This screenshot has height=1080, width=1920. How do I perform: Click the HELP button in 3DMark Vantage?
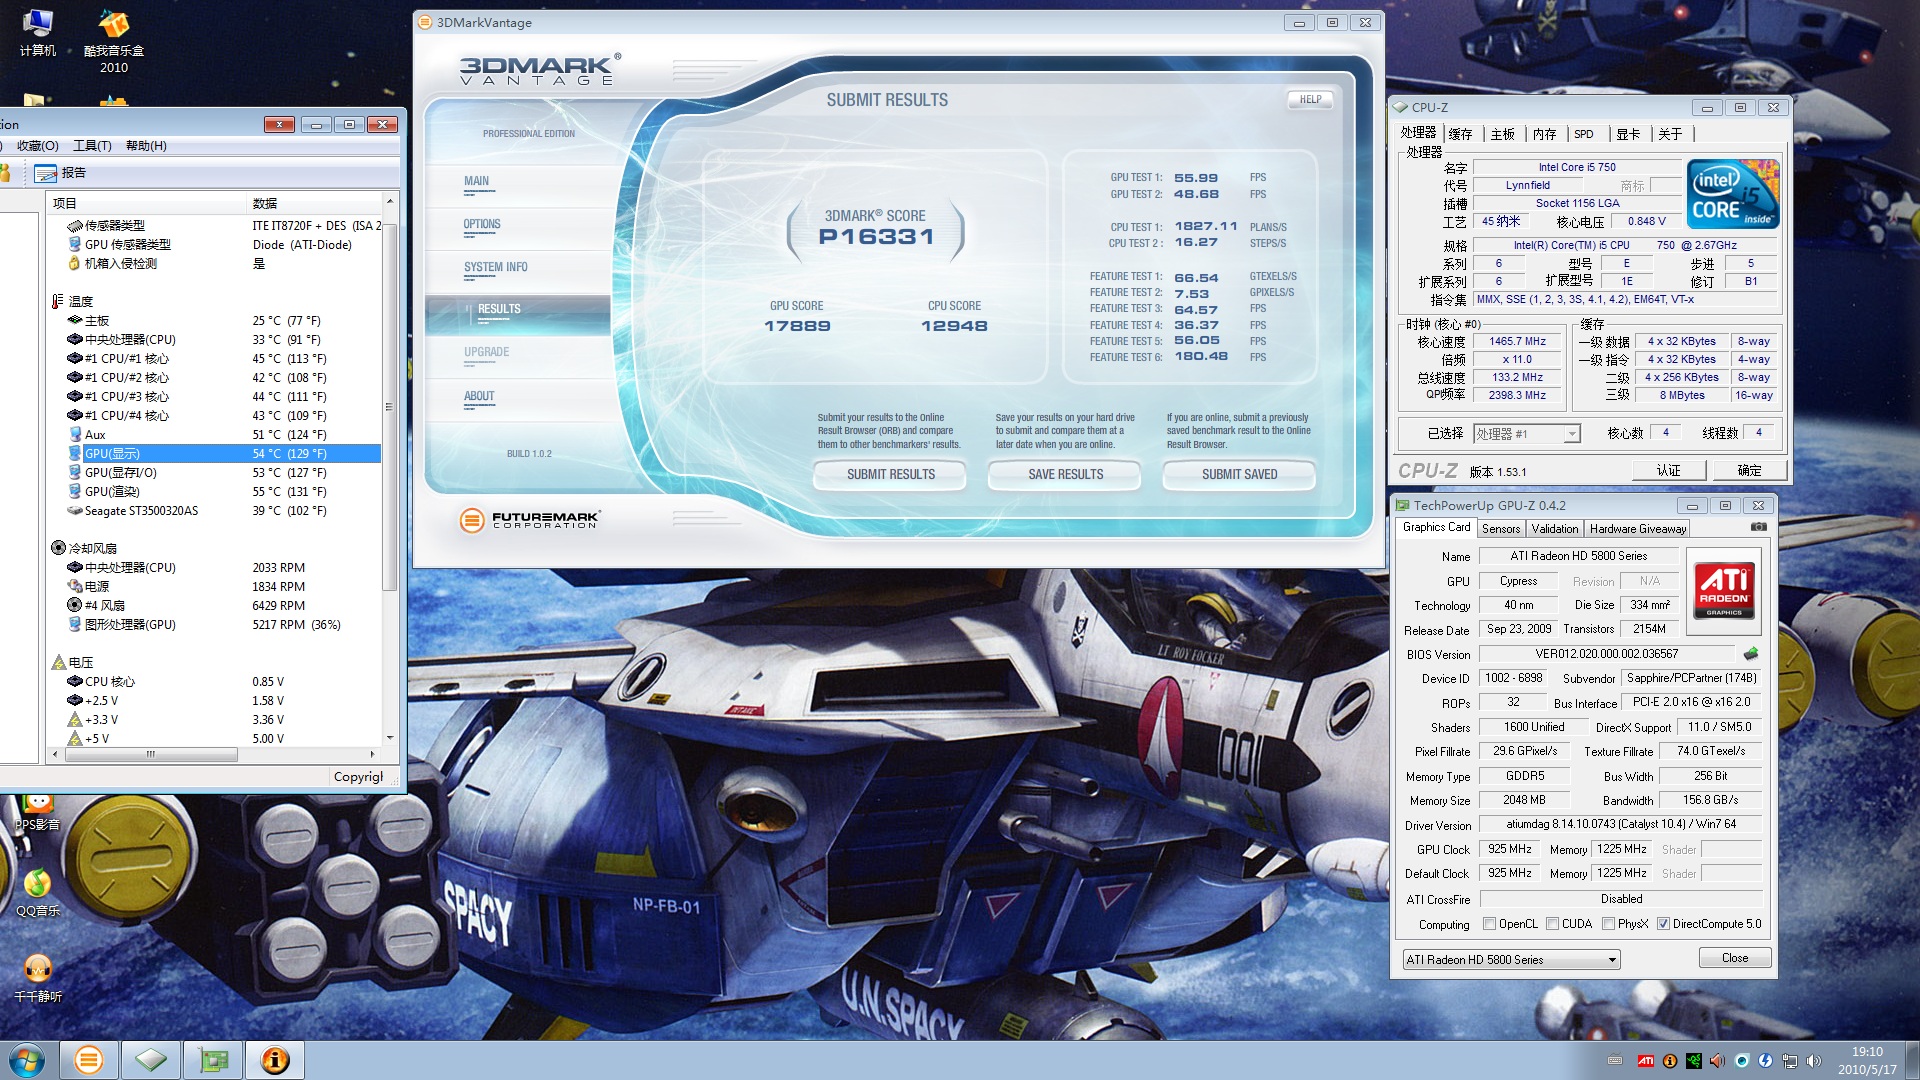(x=1310, y=100)
